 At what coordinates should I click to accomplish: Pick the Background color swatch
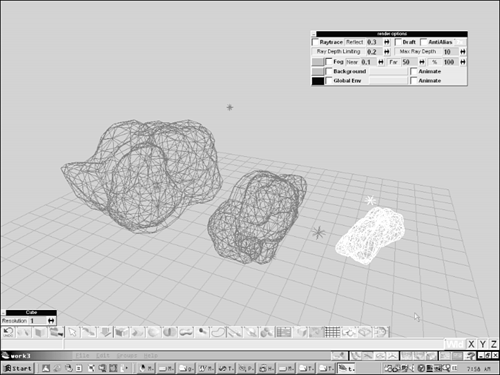(318, 71)
